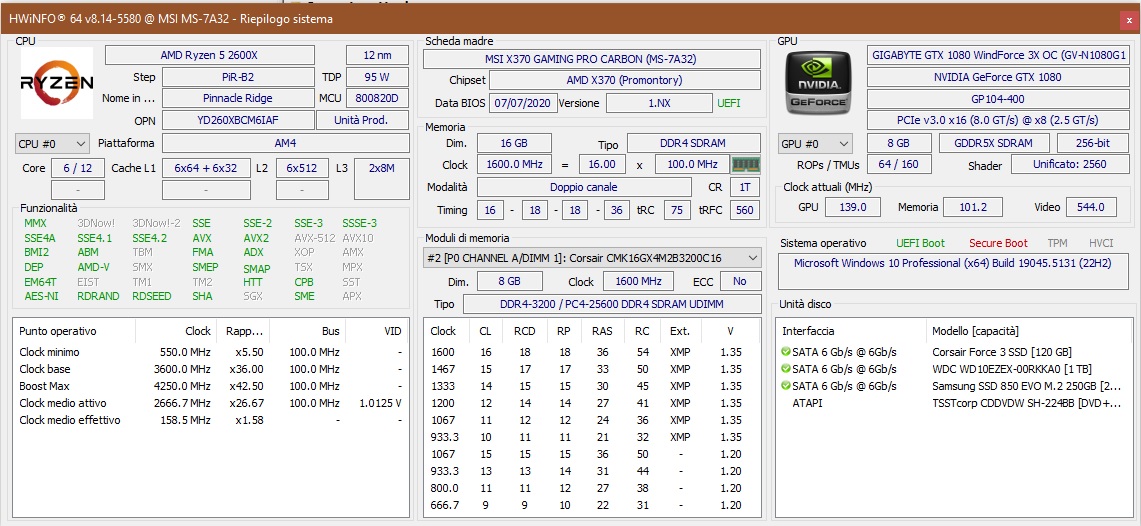Click the 6 / 12 core count field
Image resolution: width=1141 pixels, height=526 pixels.
pos(77,168)
